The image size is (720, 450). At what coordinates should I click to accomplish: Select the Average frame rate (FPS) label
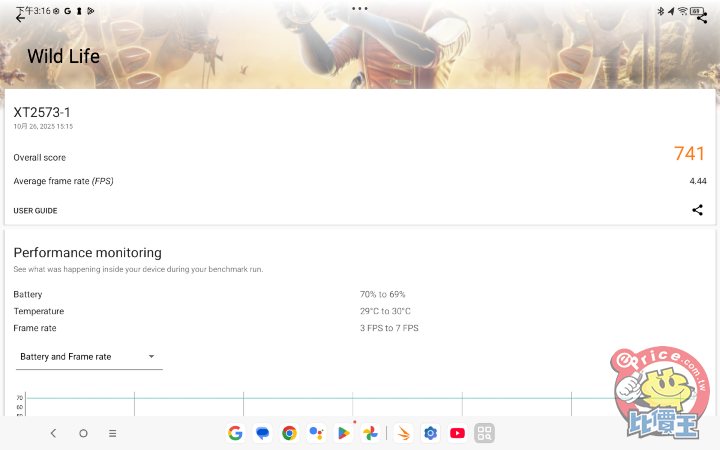click(x=63, y=181)
